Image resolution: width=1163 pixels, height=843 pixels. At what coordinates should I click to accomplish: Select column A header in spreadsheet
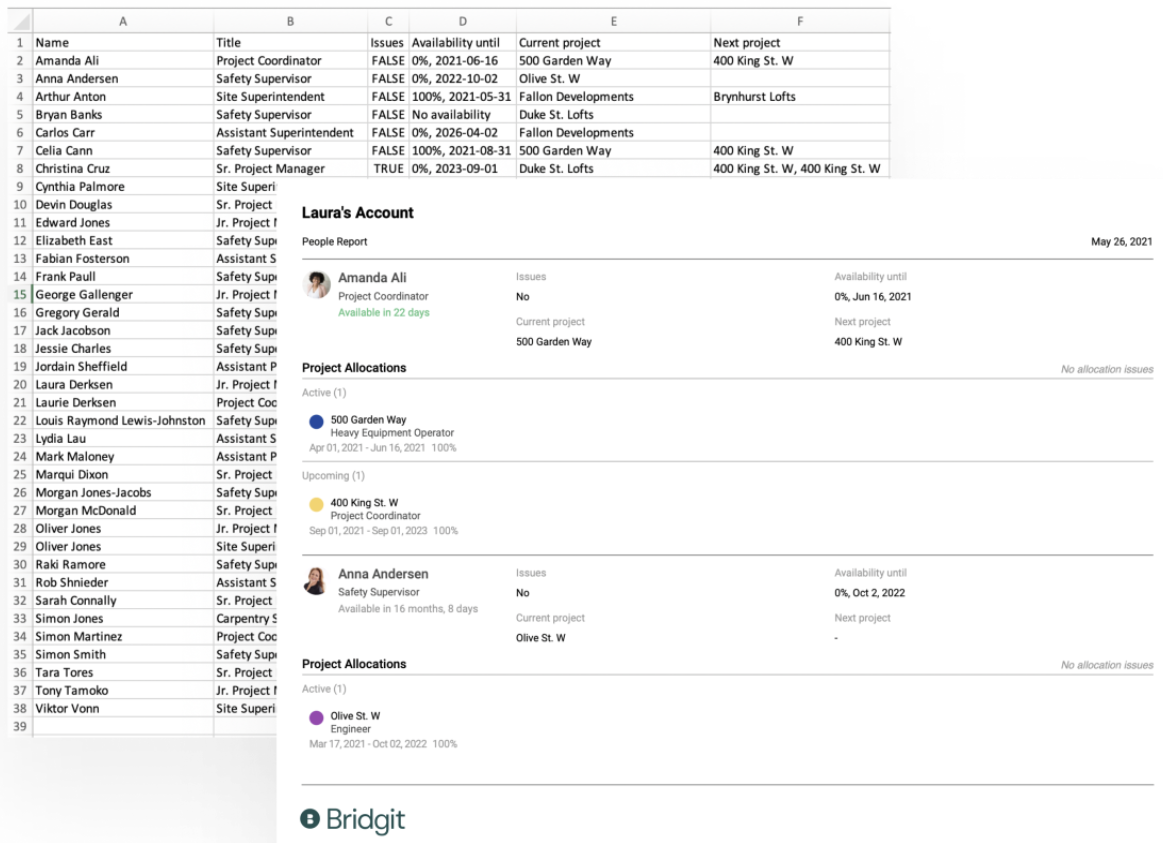tap(123, 22)
